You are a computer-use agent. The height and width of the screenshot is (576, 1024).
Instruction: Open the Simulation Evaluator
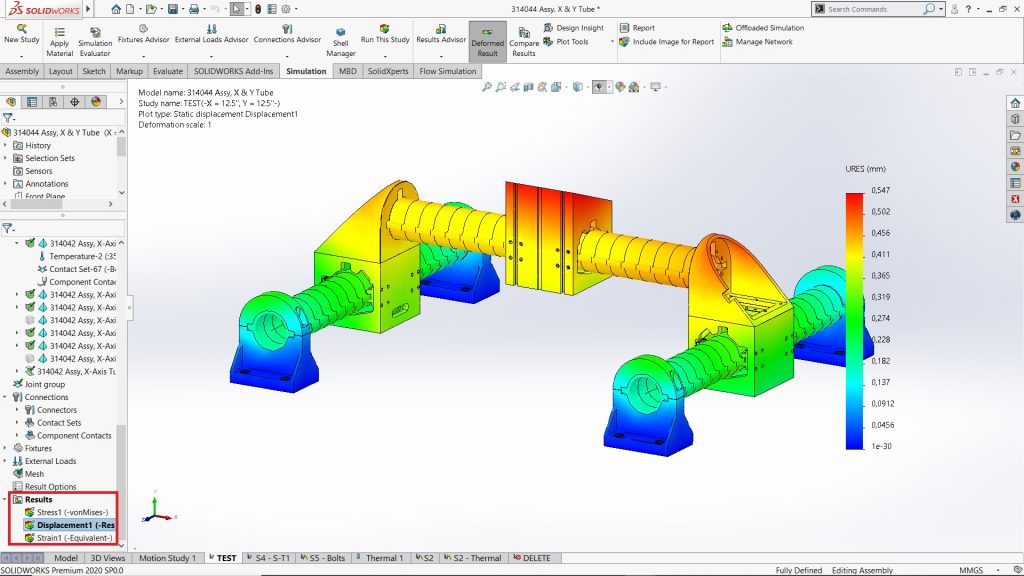pyautogui.click(x=95, y=31)
